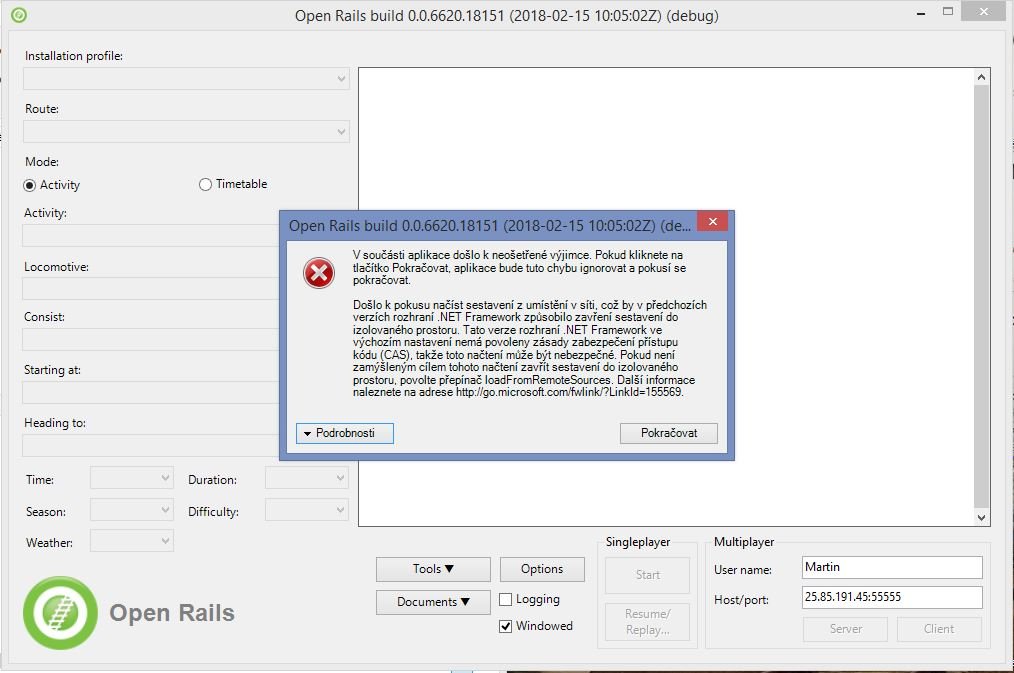The height and width of the screenshot is (673, 1014).
Task: Click the Host/port input field
Action: [892, 597]
